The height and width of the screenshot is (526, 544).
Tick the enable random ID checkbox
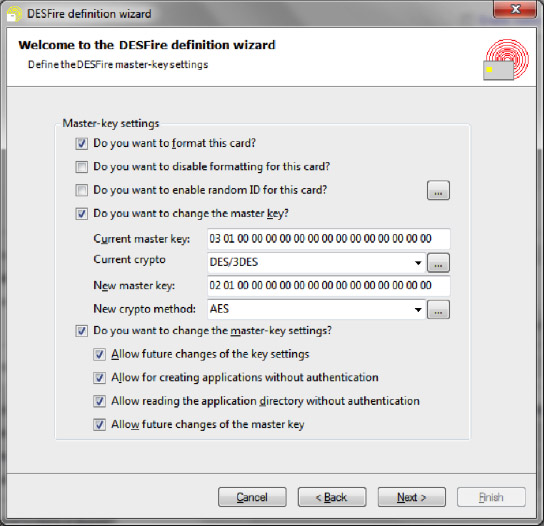(x=82, y=190)
